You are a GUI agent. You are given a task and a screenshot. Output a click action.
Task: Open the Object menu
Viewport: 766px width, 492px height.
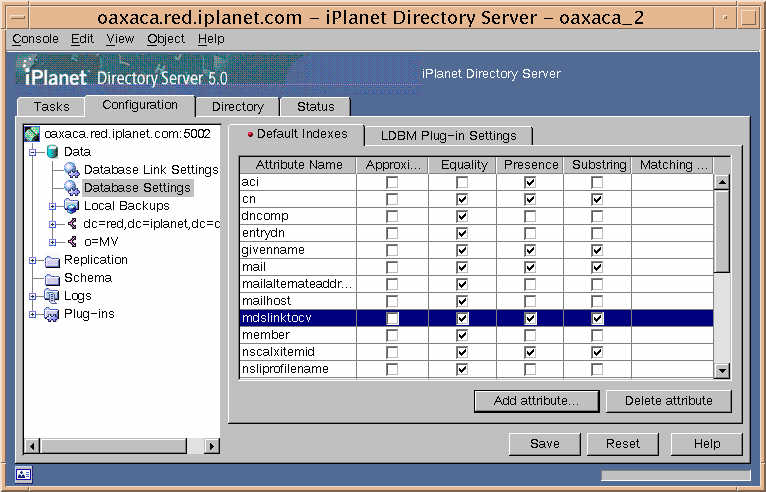(166, 39)
